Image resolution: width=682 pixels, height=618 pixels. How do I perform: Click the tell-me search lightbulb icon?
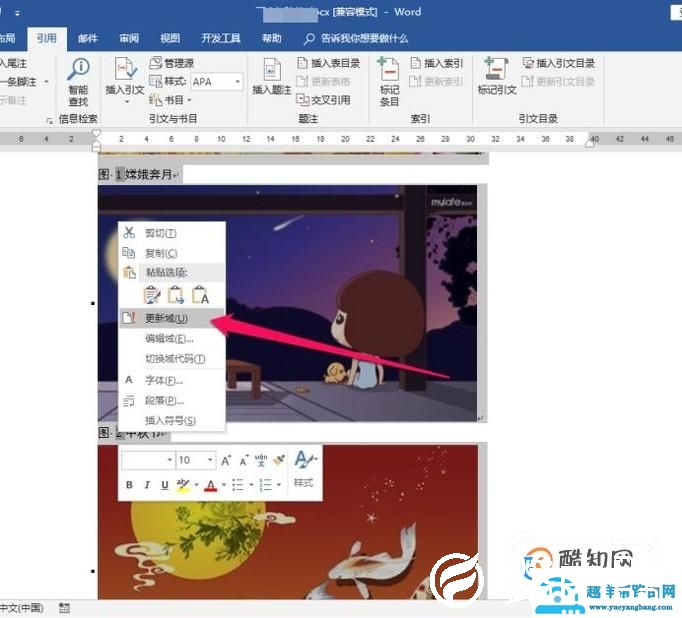pyautogui.click(x=309, y=39)
